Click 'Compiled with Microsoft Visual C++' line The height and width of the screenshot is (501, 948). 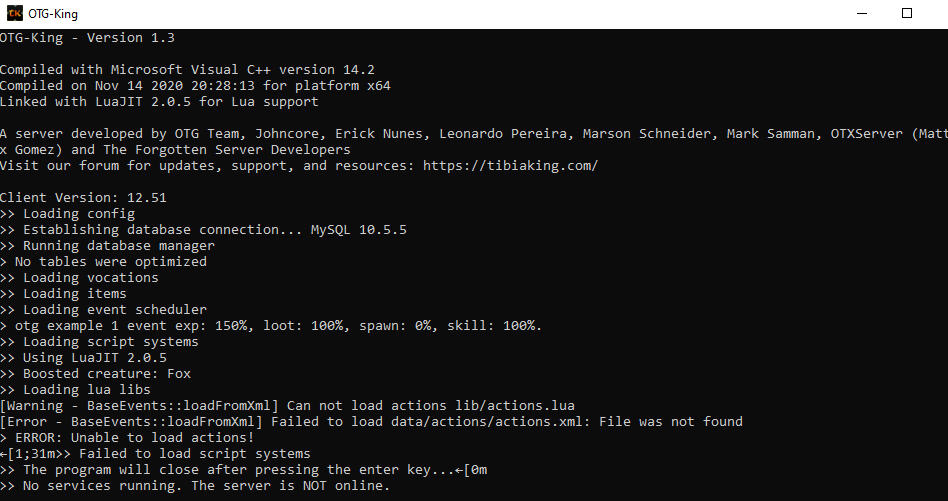(187, 69)
